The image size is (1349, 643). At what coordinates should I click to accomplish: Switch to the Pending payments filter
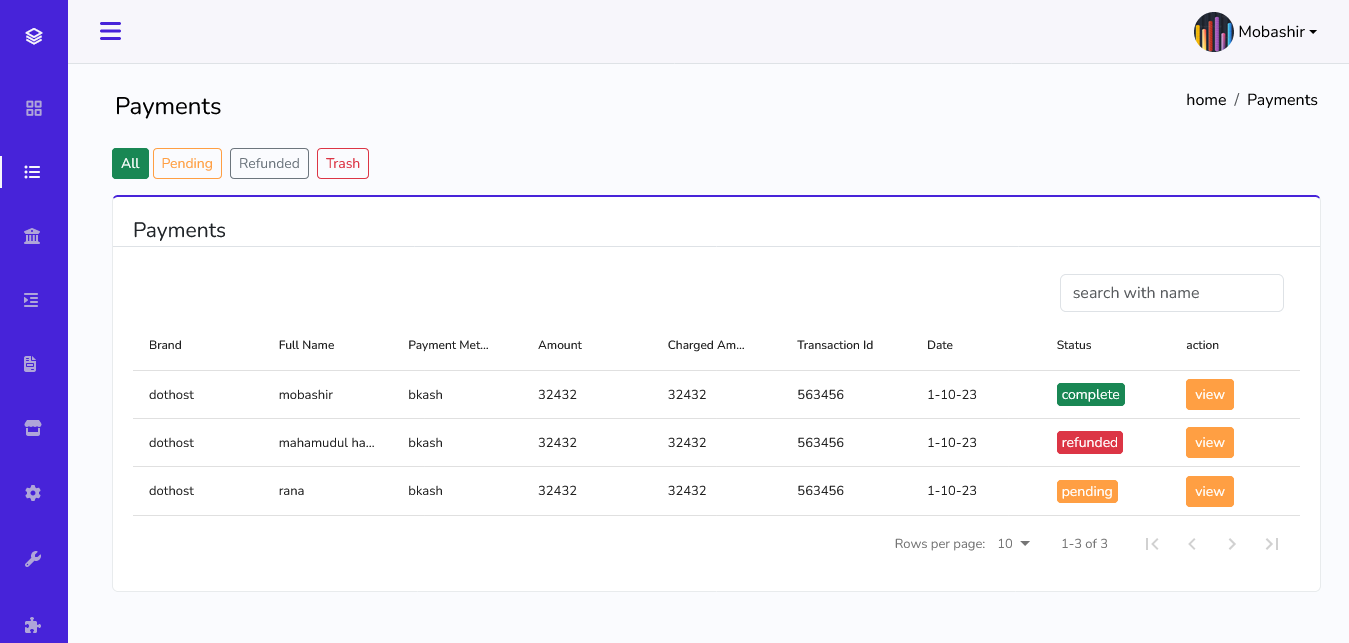187,163
